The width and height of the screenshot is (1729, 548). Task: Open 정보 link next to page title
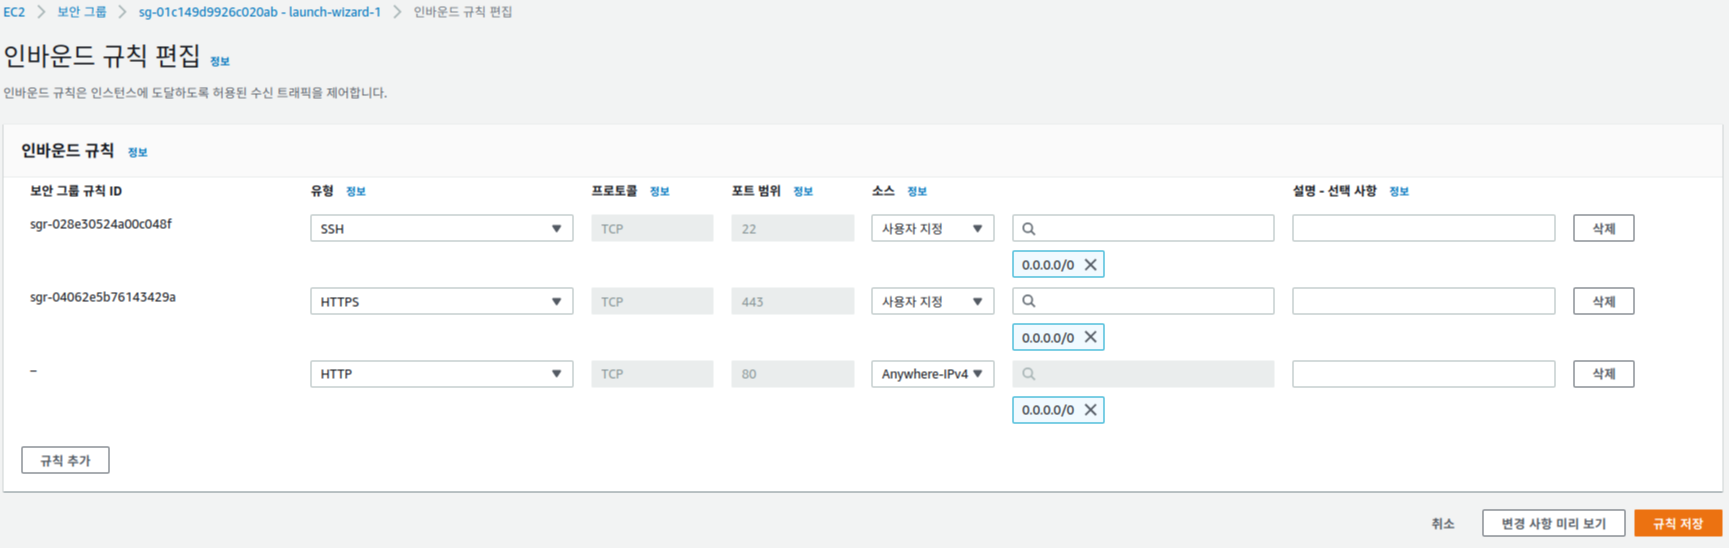pyautogui.click(x=220, y=62)
